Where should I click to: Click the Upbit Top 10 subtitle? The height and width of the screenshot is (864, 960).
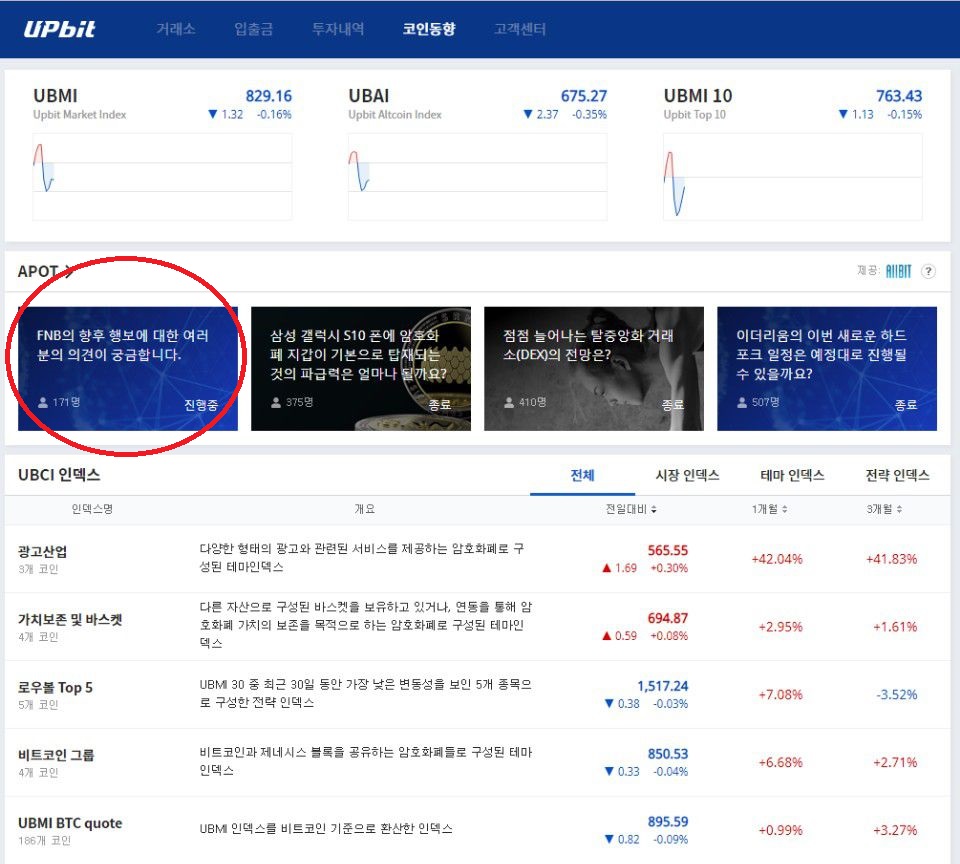pos(694,115)
